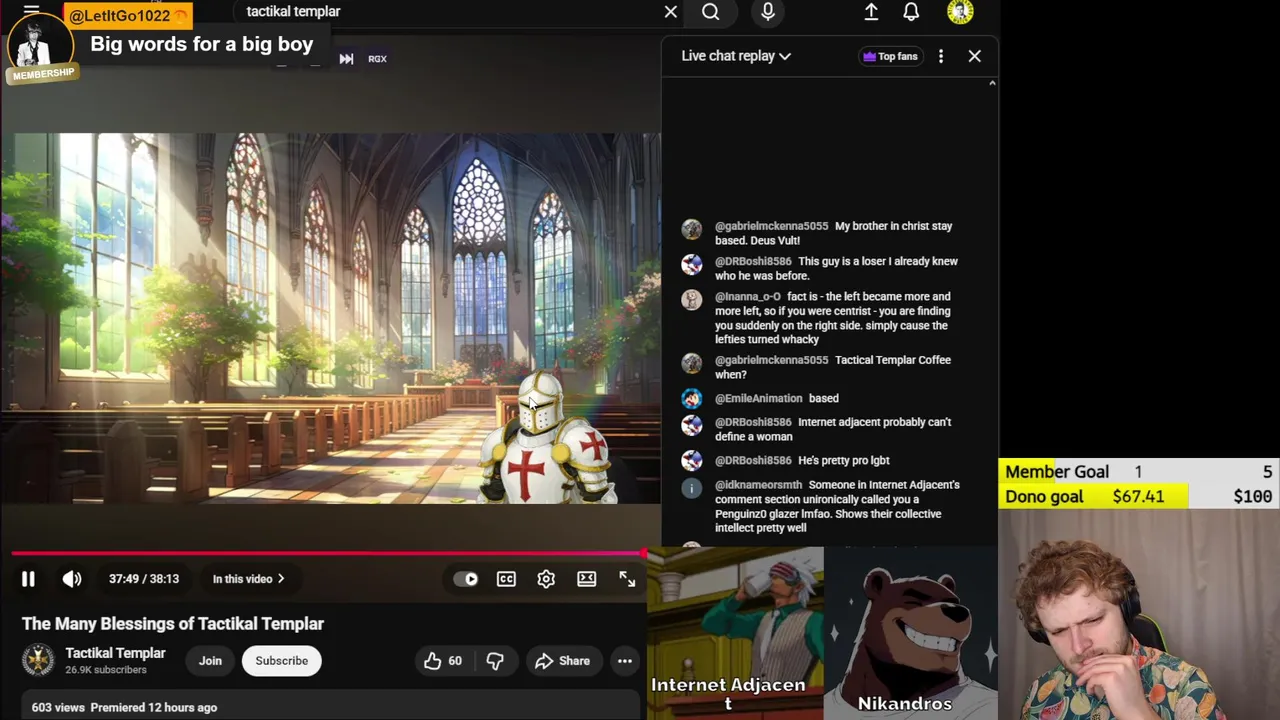Click '603 views Premiered 12 hours ago'
This screenshot has width=1280, height=720.
pos(124,707)
